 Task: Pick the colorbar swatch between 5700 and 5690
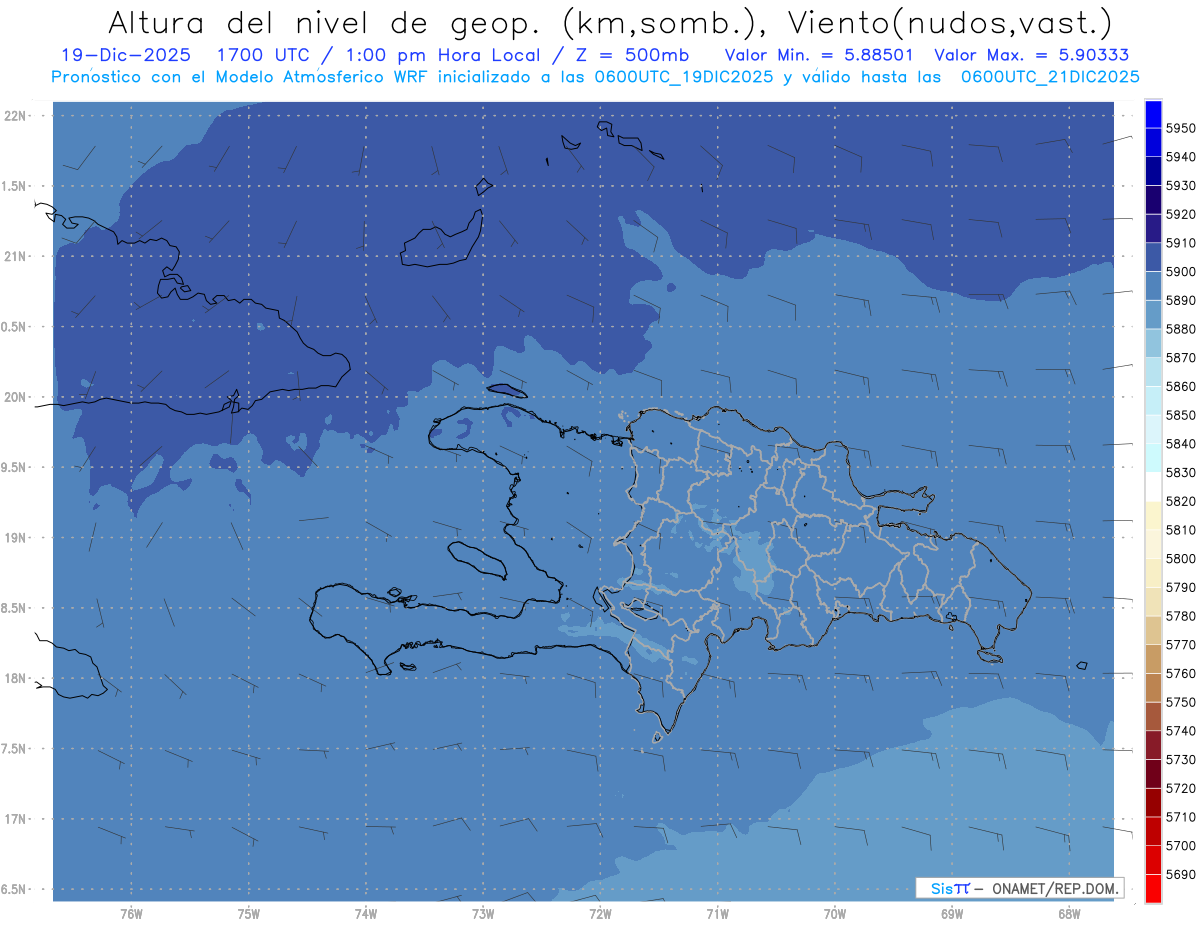(1153, 860)
